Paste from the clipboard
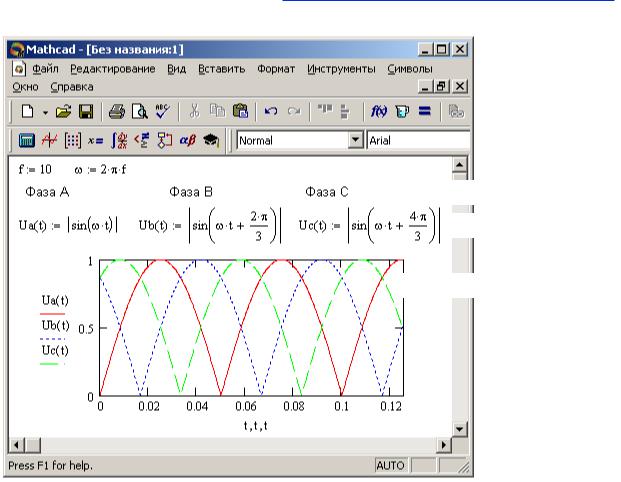This screenshot has width=621, height=482. [x=240, y=111]
